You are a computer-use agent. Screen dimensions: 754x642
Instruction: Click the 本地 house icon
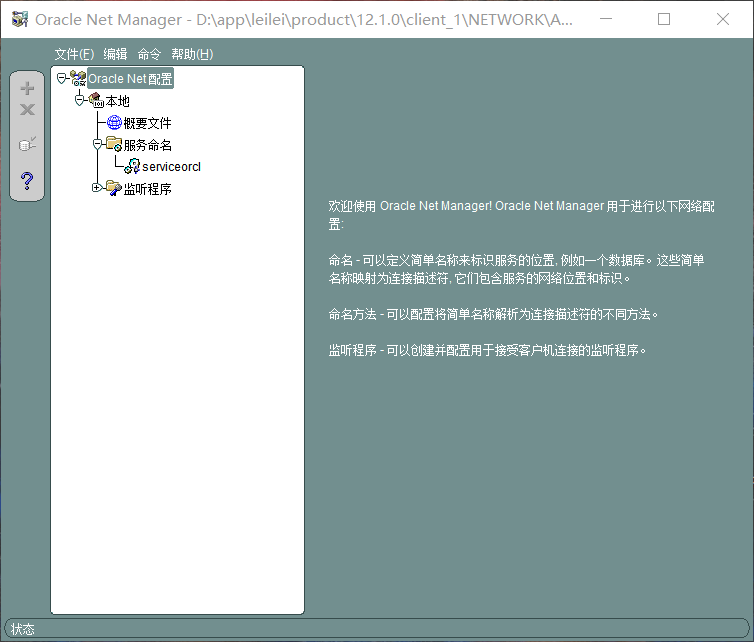pyautogui.click(x=96, y=100)
